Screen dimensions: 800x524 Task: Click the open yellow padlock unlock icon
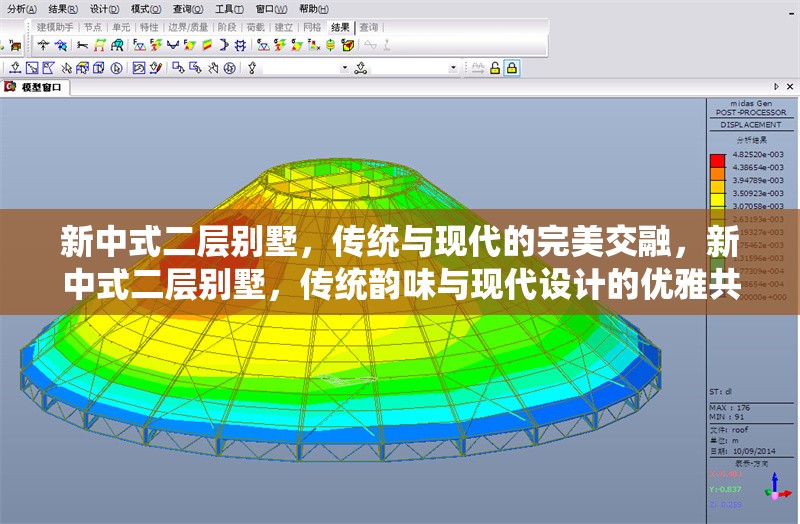(x=495, y=68)
